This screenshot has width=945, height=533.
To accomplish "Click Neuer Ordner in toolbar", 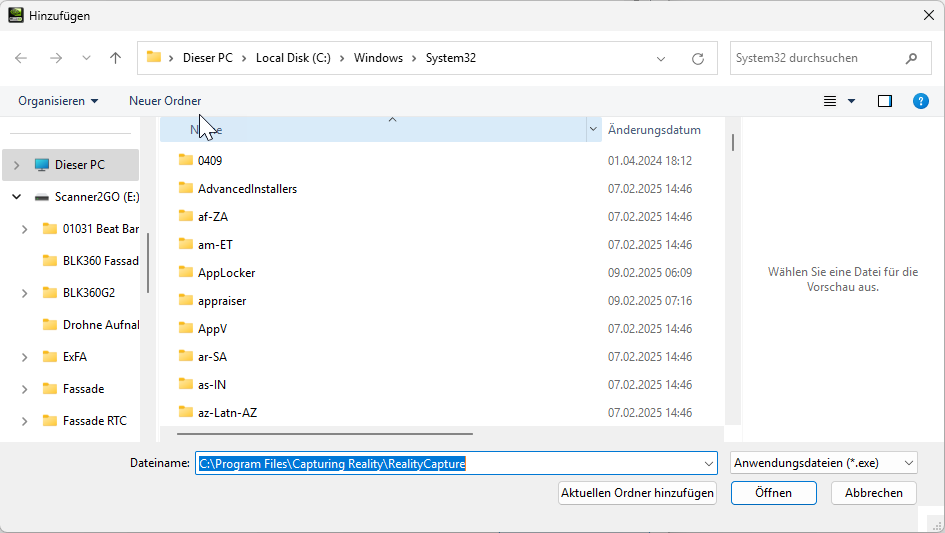I will [165, 101].
